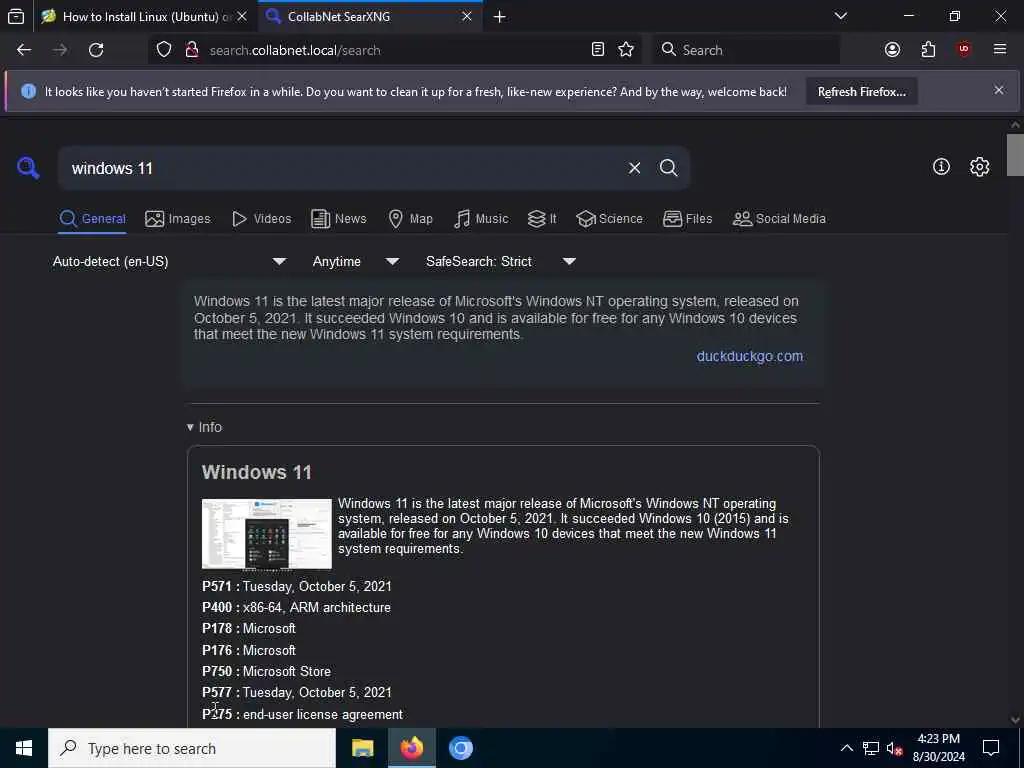Select the Map search category
1024x768 pixels.
click(x=410, y=219)
